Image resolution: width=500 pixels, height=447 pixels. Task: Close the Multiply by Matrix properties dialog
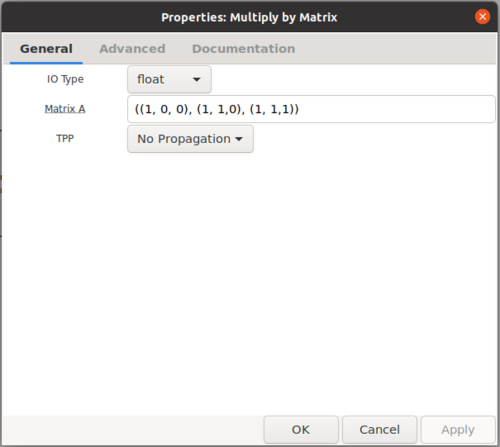point(482,17)
